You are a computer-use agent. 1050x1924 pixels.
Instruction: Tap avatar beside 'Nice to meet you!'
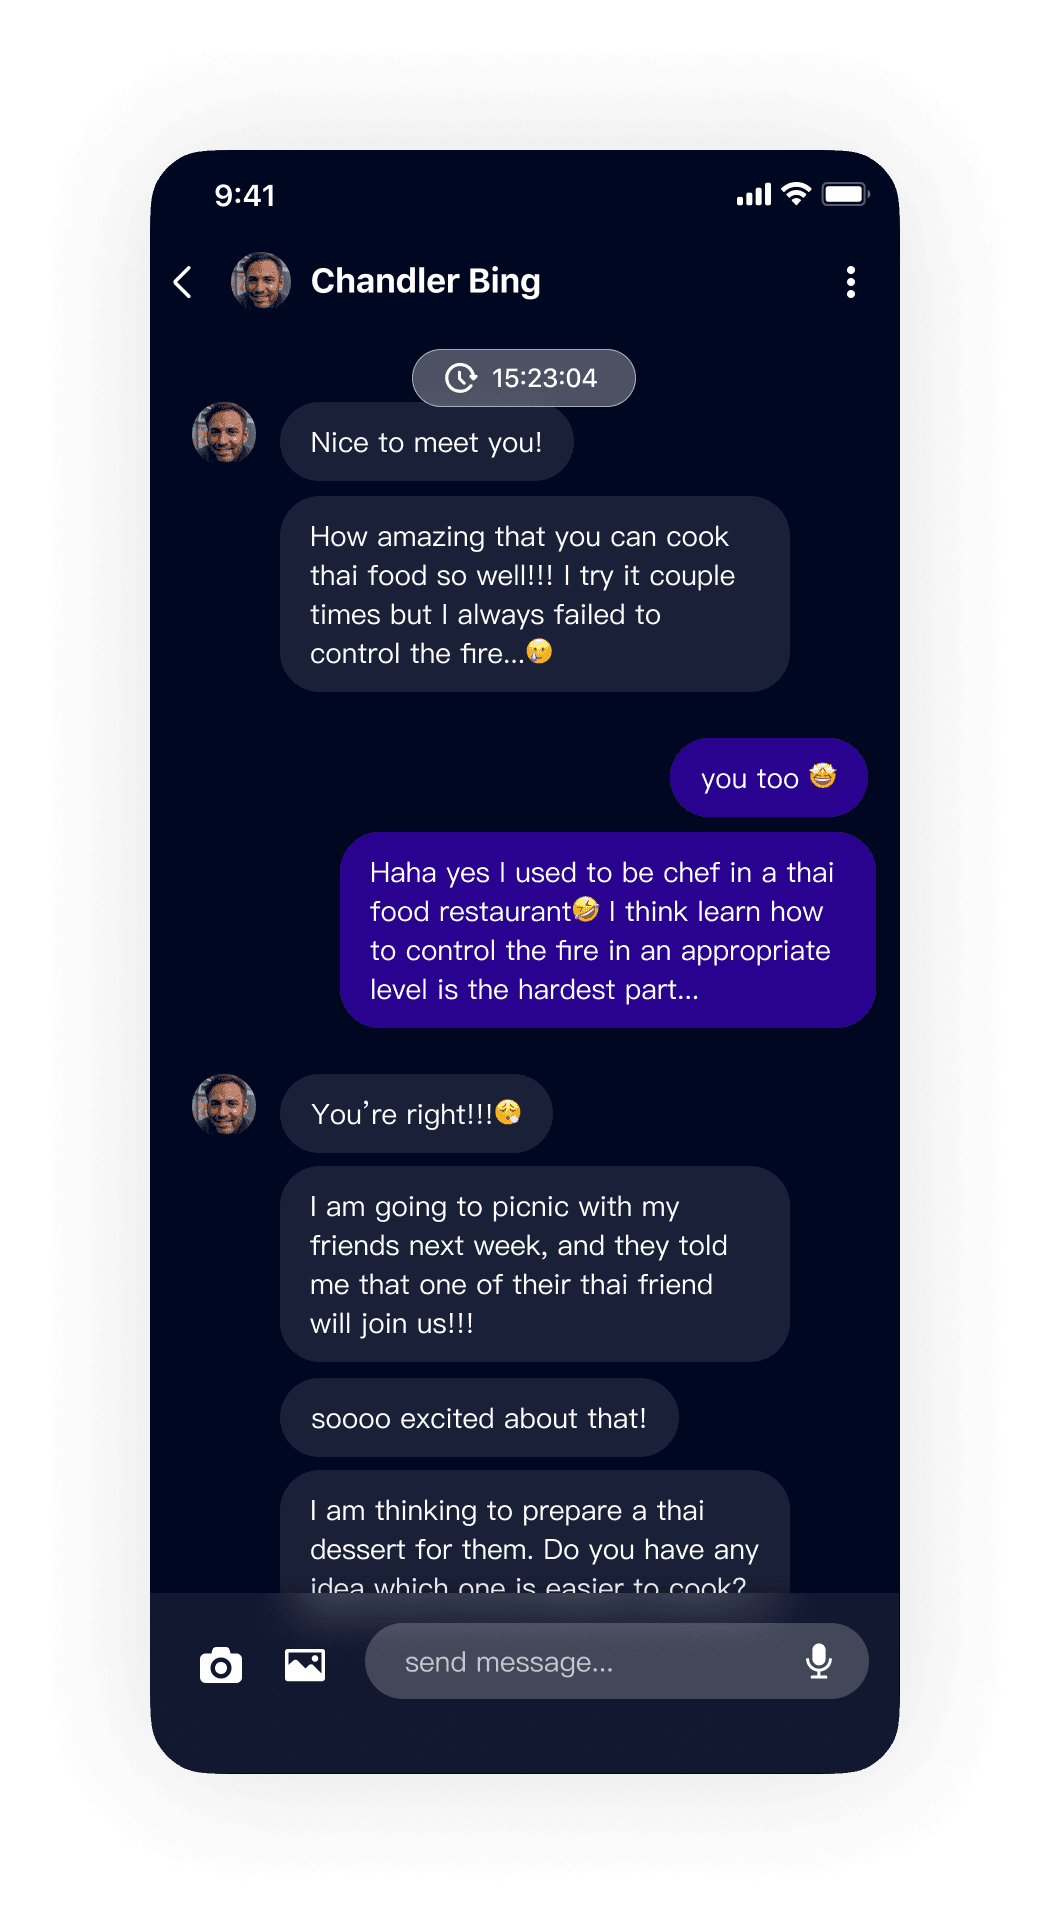(224, 433)
